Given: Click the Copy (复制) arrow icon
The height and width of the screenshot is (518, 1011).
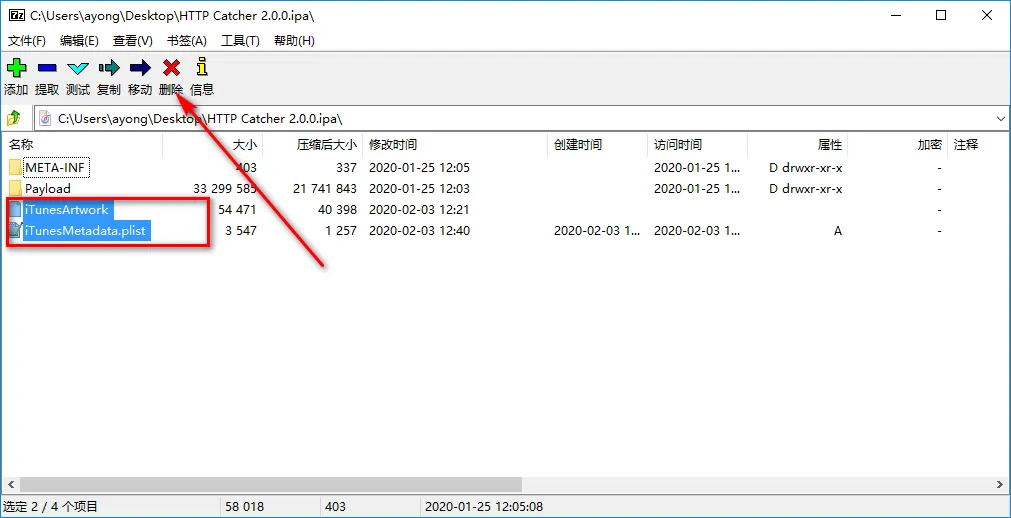Looking at the screenshot, I should pos(109,67).
